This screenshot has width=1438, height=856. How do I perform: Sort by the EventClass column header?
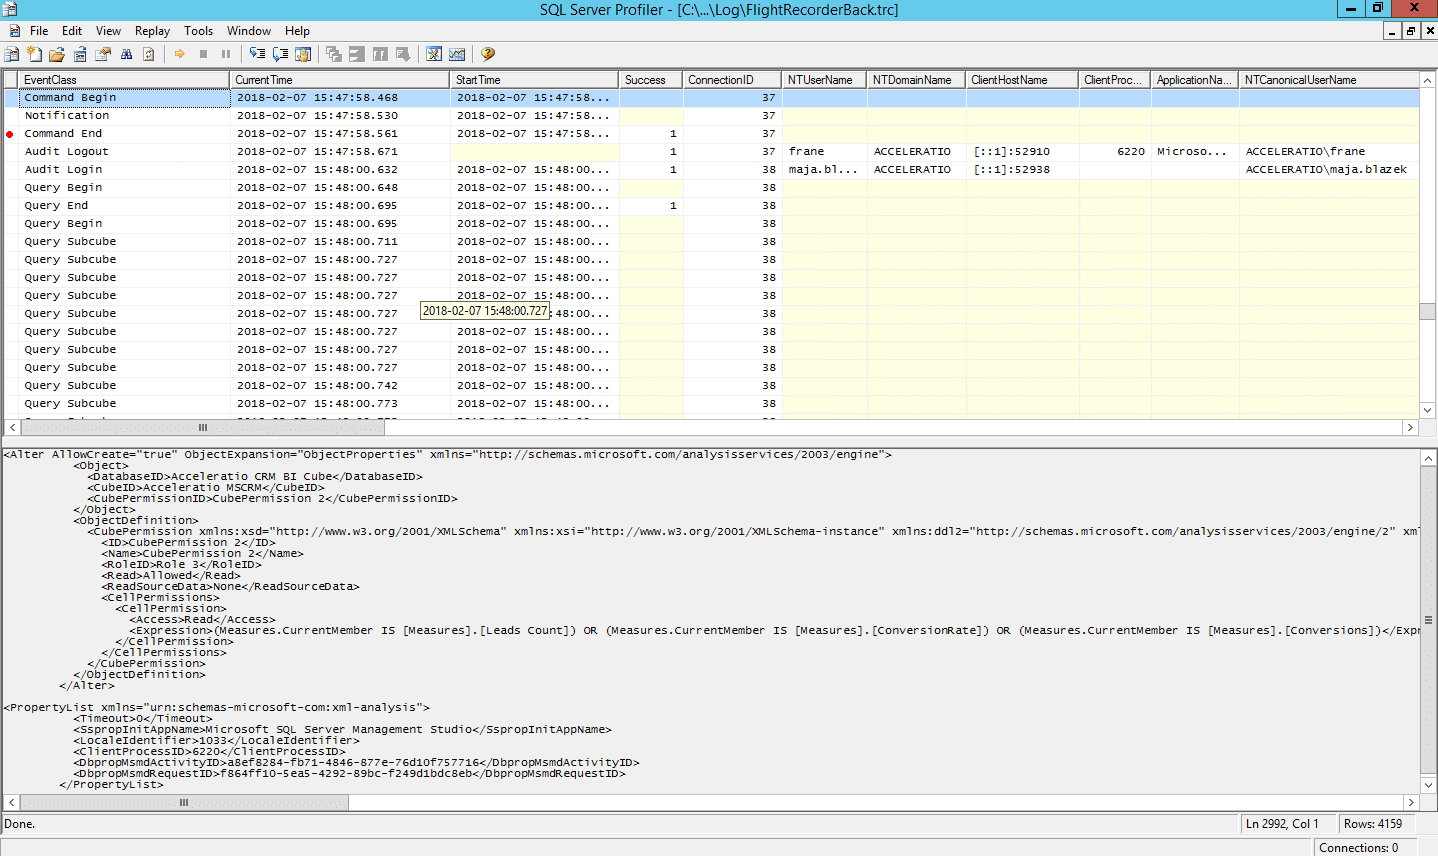[x=124, y=80]
